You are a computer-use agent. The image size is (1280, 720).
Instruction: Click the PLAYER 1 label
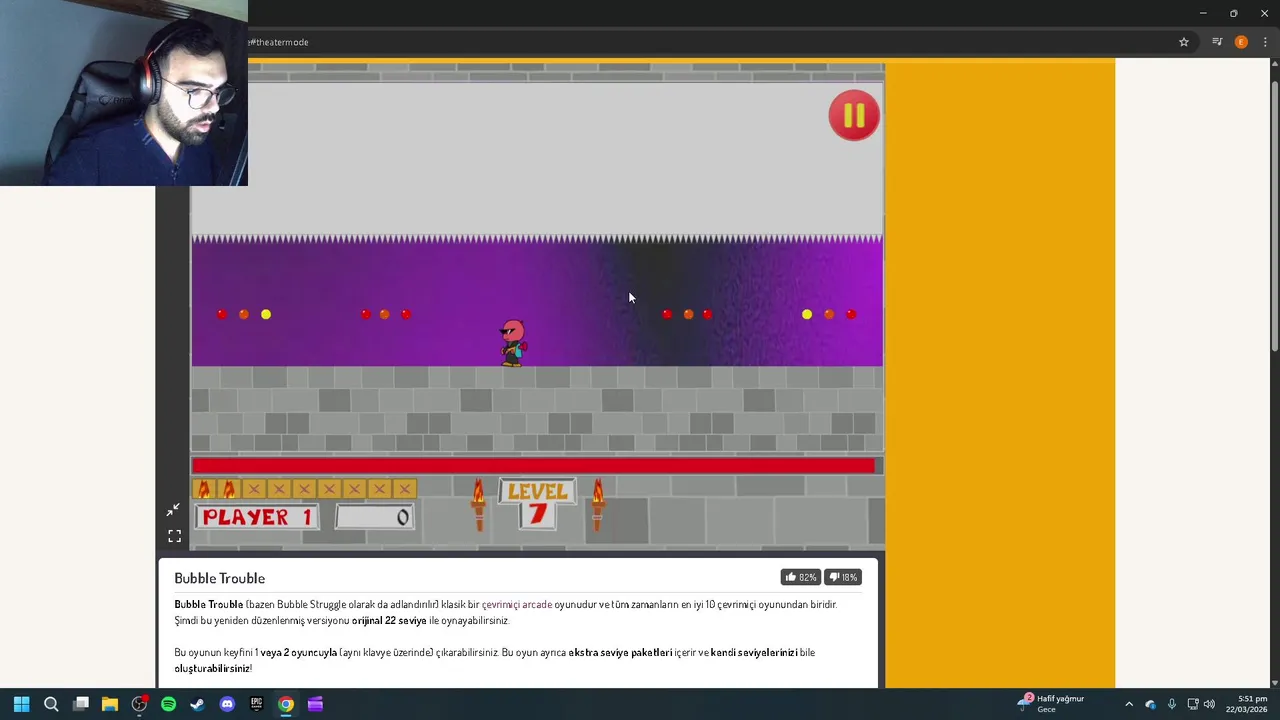[258, 517]
